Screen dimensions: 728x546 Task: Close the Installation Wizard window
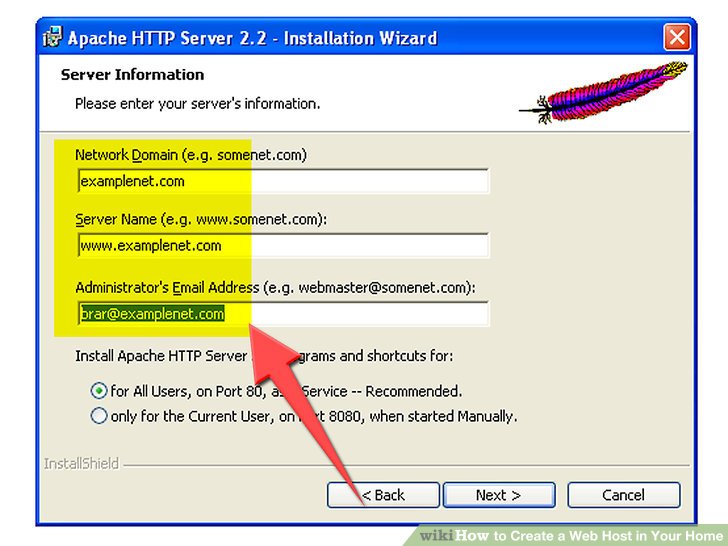(x=677, y=38)
